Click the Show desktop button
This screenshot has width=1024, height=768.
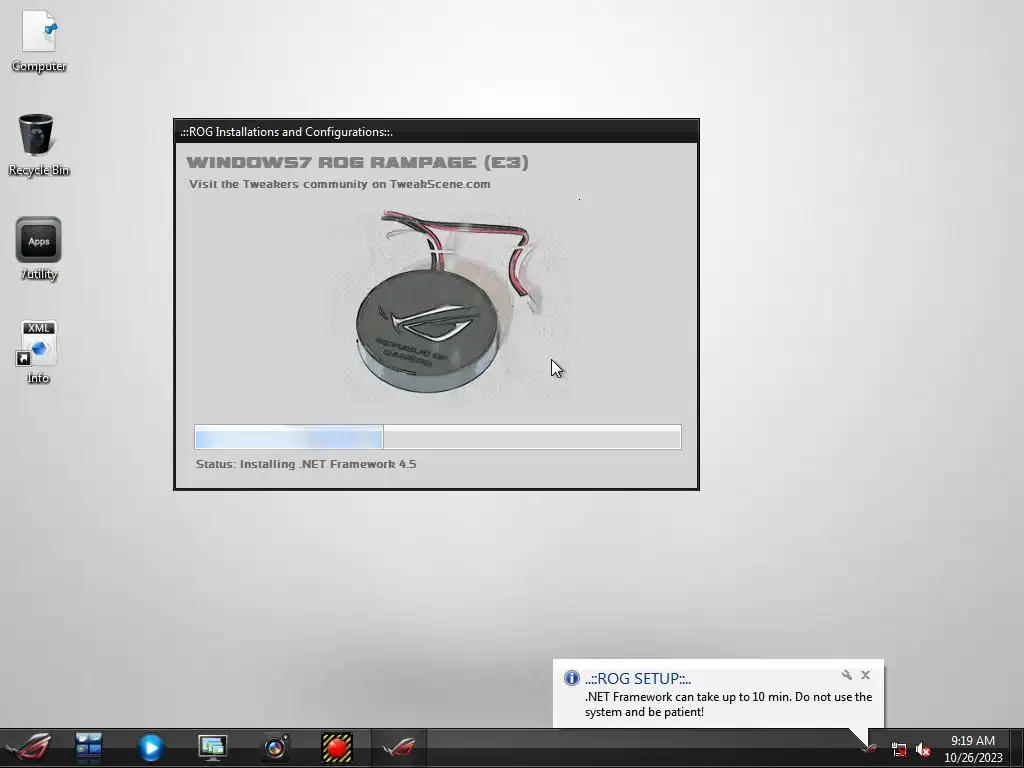tap(1017, 749)
